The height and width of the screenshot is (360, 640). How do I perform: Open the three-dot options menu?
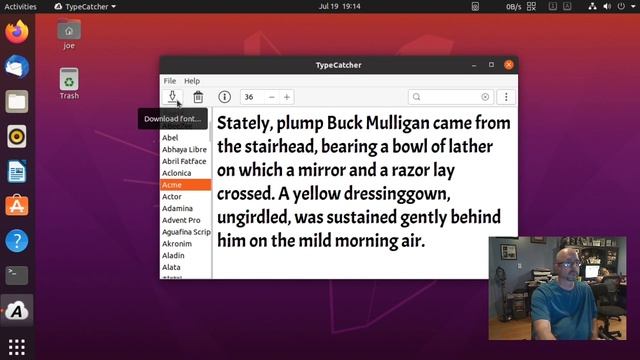click(506, 97)
